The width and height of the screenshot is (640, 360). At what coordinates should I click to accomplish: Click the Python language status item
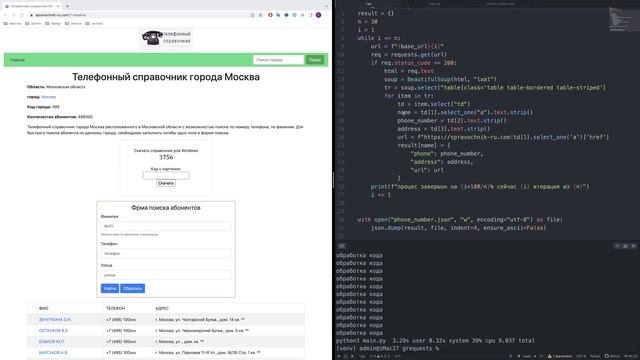(x=595, y=356)
